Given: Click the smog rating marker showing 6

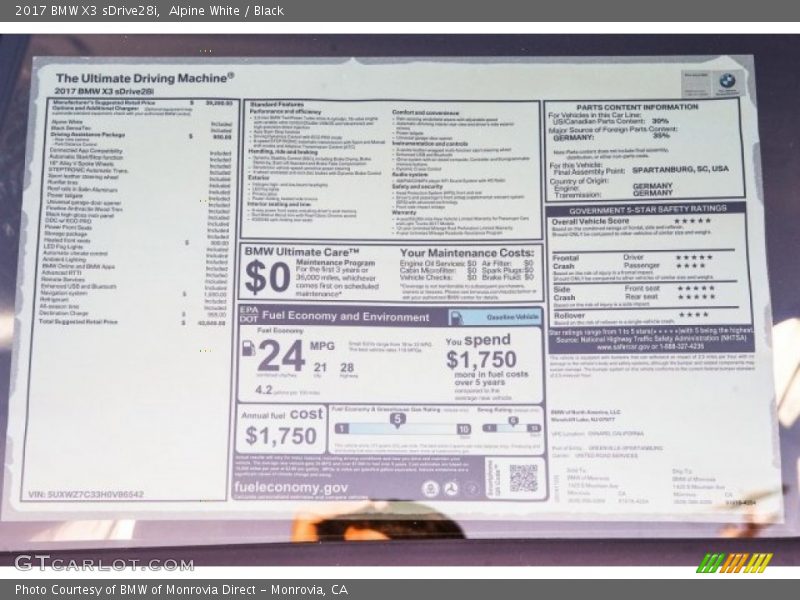Looking at the screenshot, I should pos(513,421).
